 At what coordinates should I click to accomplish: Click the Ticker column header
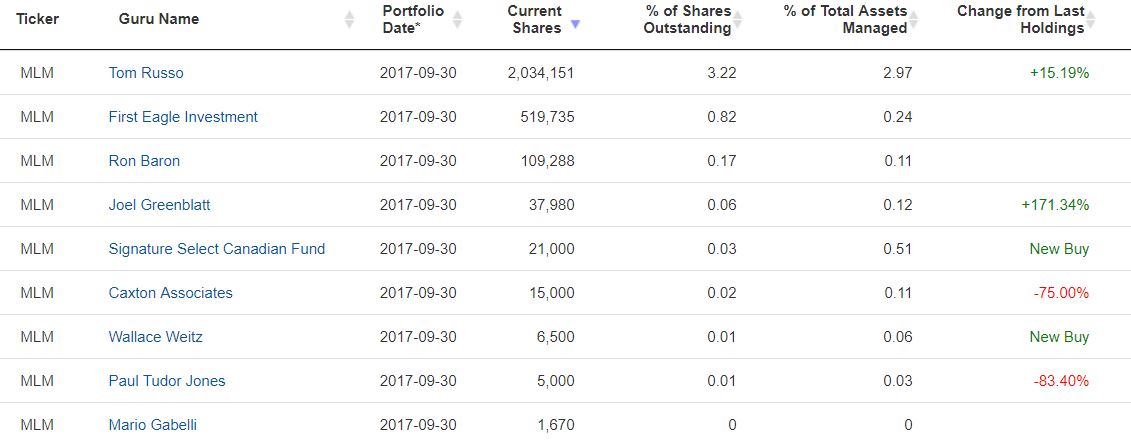(x=38, y=19)
